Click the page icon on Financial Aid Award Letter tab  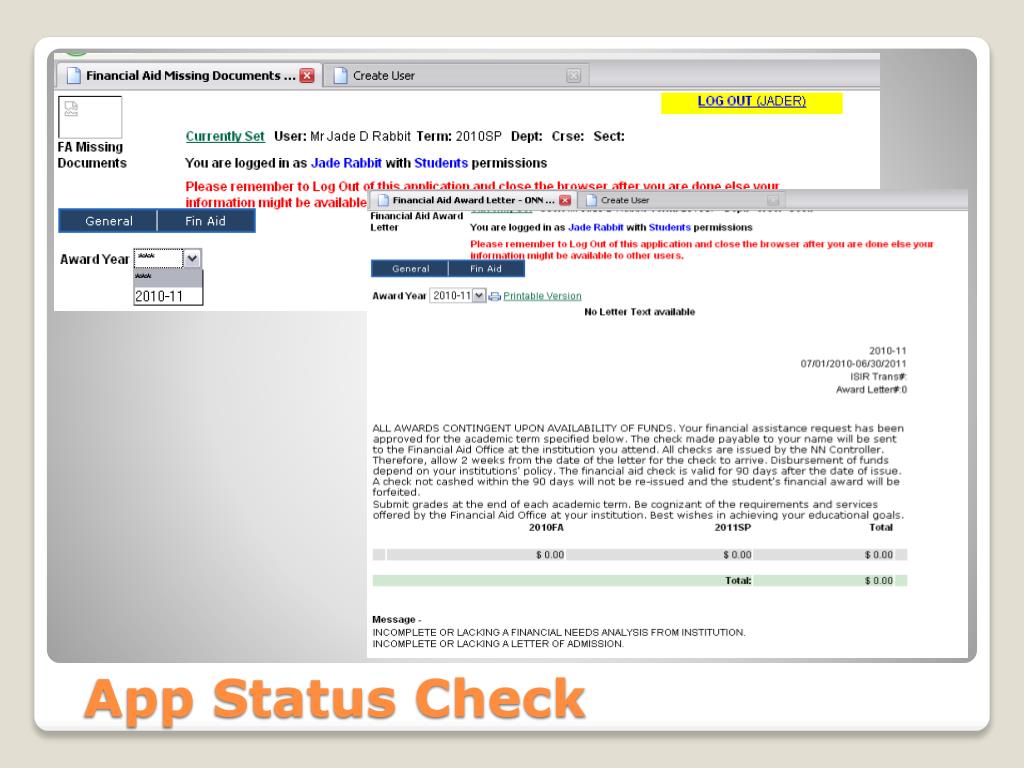[383, 200]
